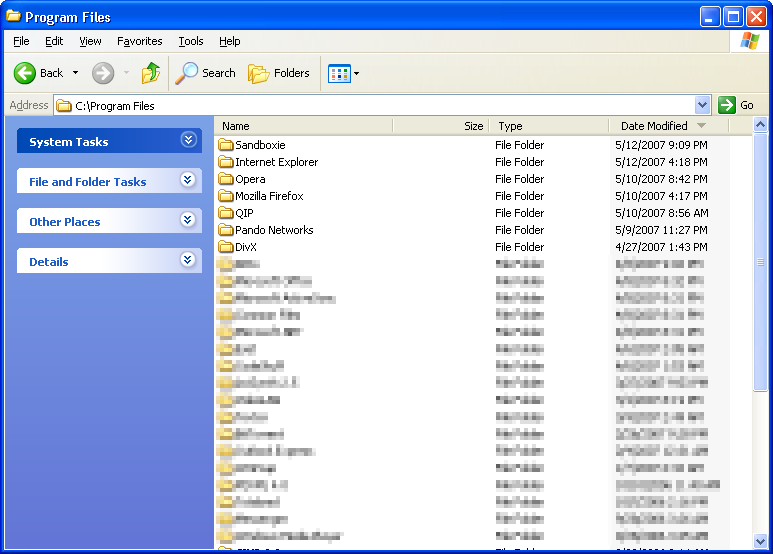This screenshot has width=773, height=554.
Task: Click File Folder type in QIP row
Action: (520, 213)
